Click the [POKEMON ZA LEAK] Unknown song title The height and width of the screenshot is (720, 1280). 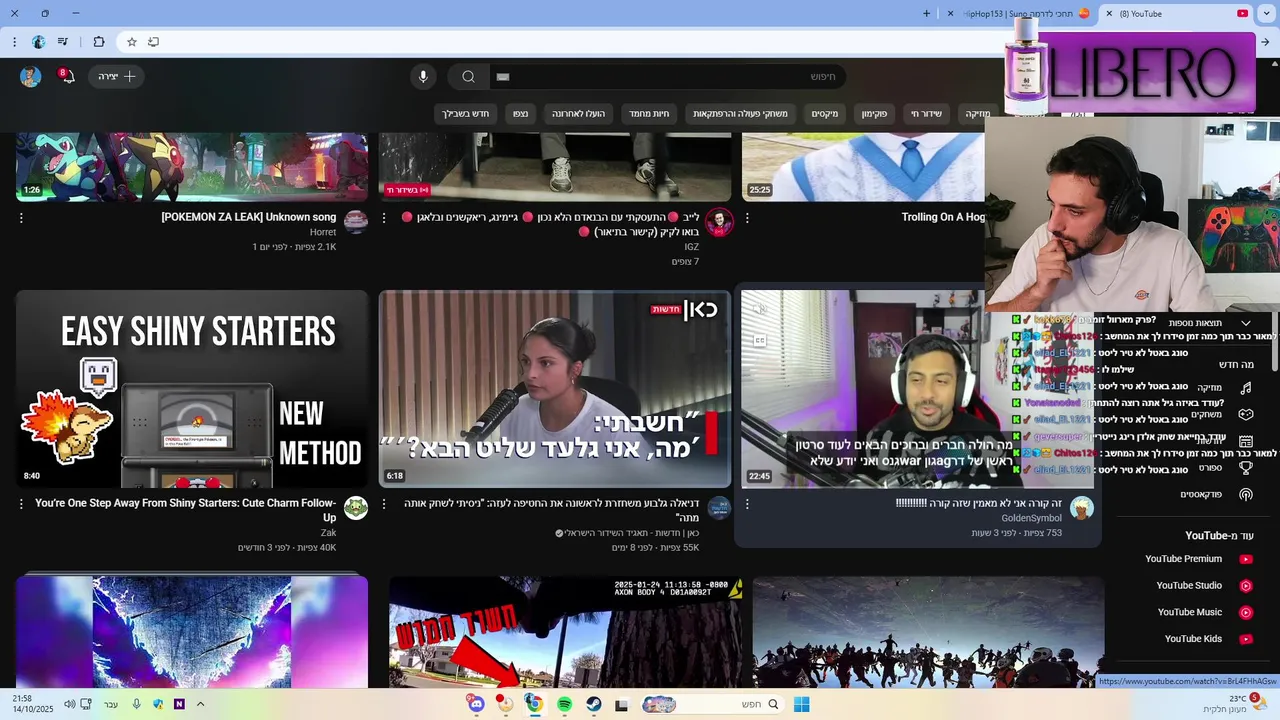pyautogui.click(x=249, y=217)
